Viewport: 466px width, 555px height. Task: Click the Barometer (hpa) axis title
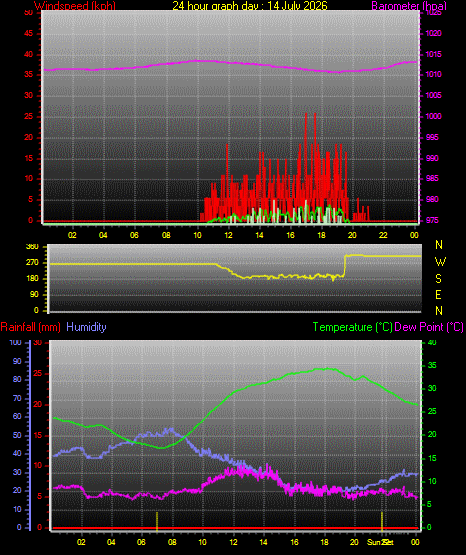[409, 6]
